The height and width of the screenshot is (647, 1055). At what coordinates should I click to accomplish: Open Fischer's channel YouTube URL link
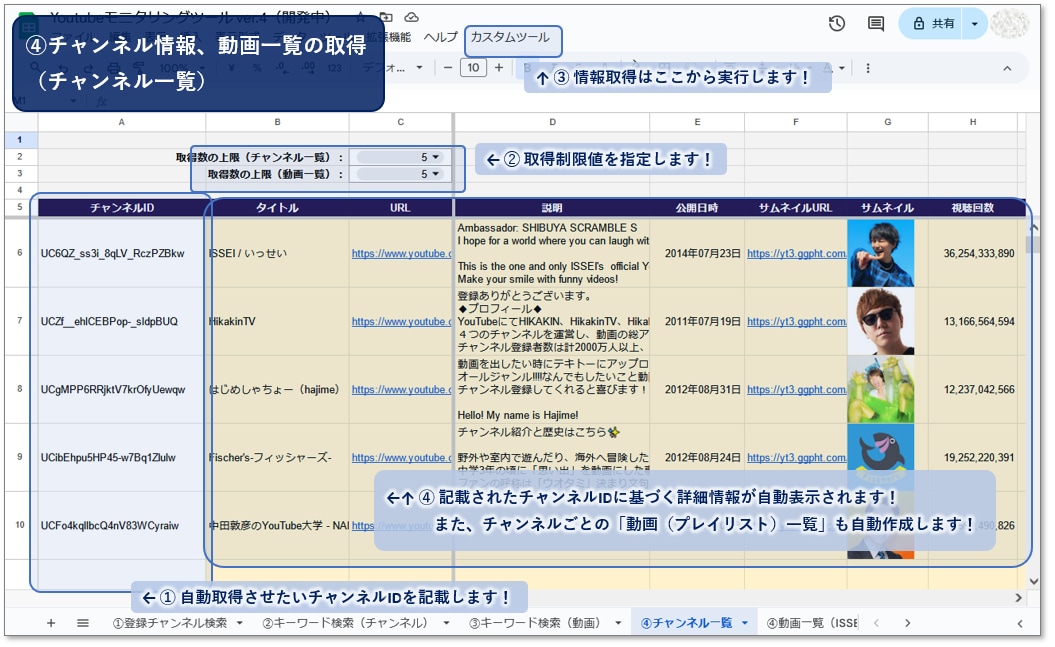[x=401, y=457]
